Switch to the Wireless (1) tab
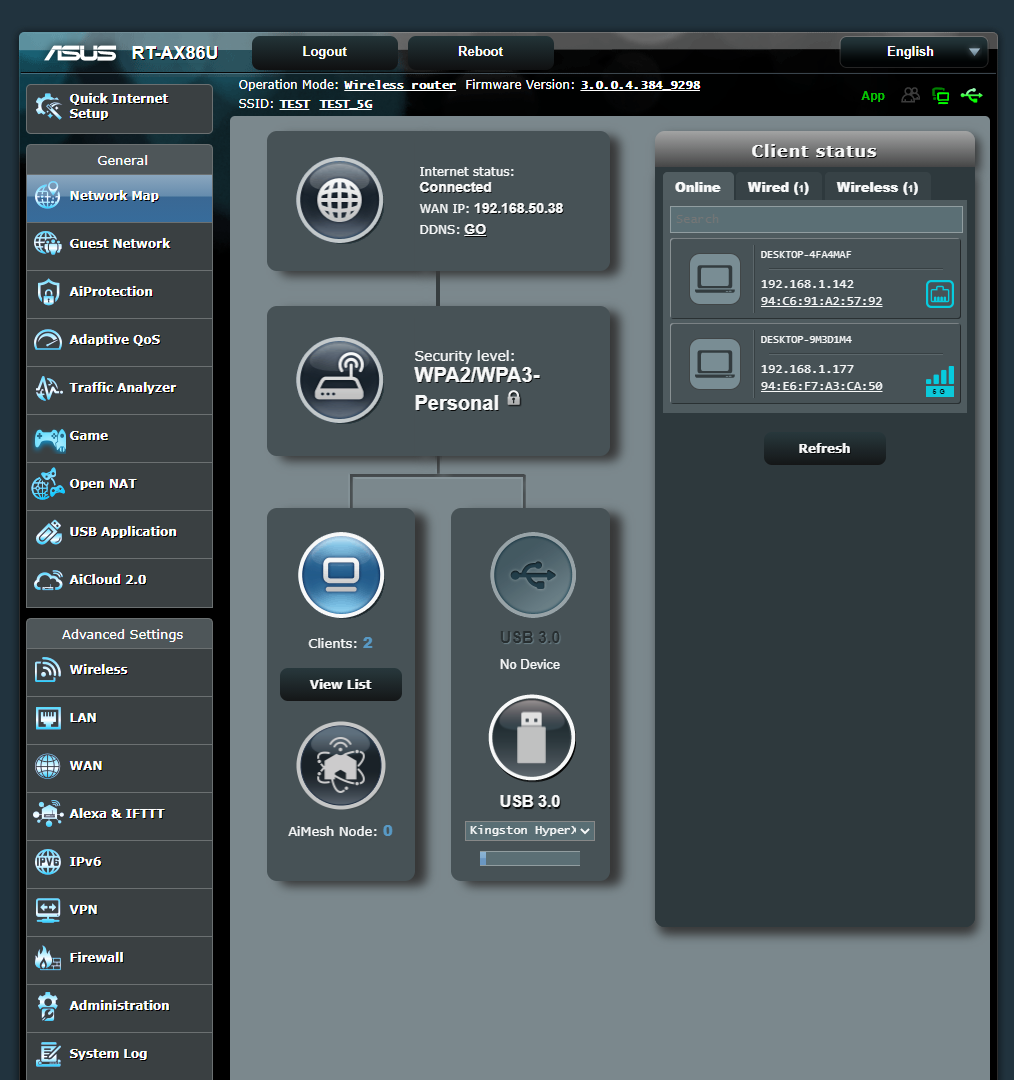The height and width of the screenshot is (1080, 1014). (x=877, y=186)
